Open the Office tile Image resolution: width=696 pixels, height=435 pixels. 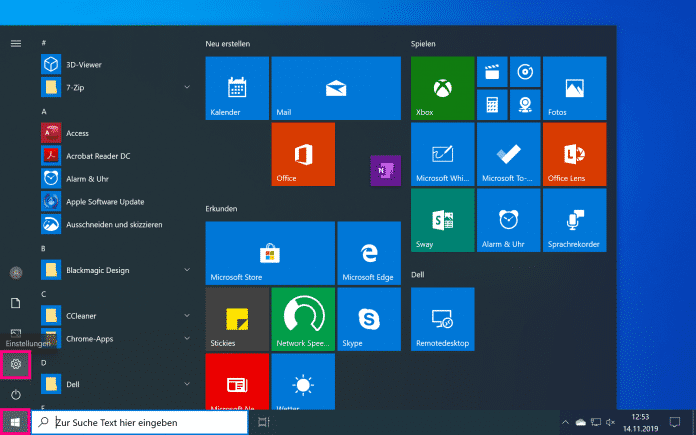[303, 154]
